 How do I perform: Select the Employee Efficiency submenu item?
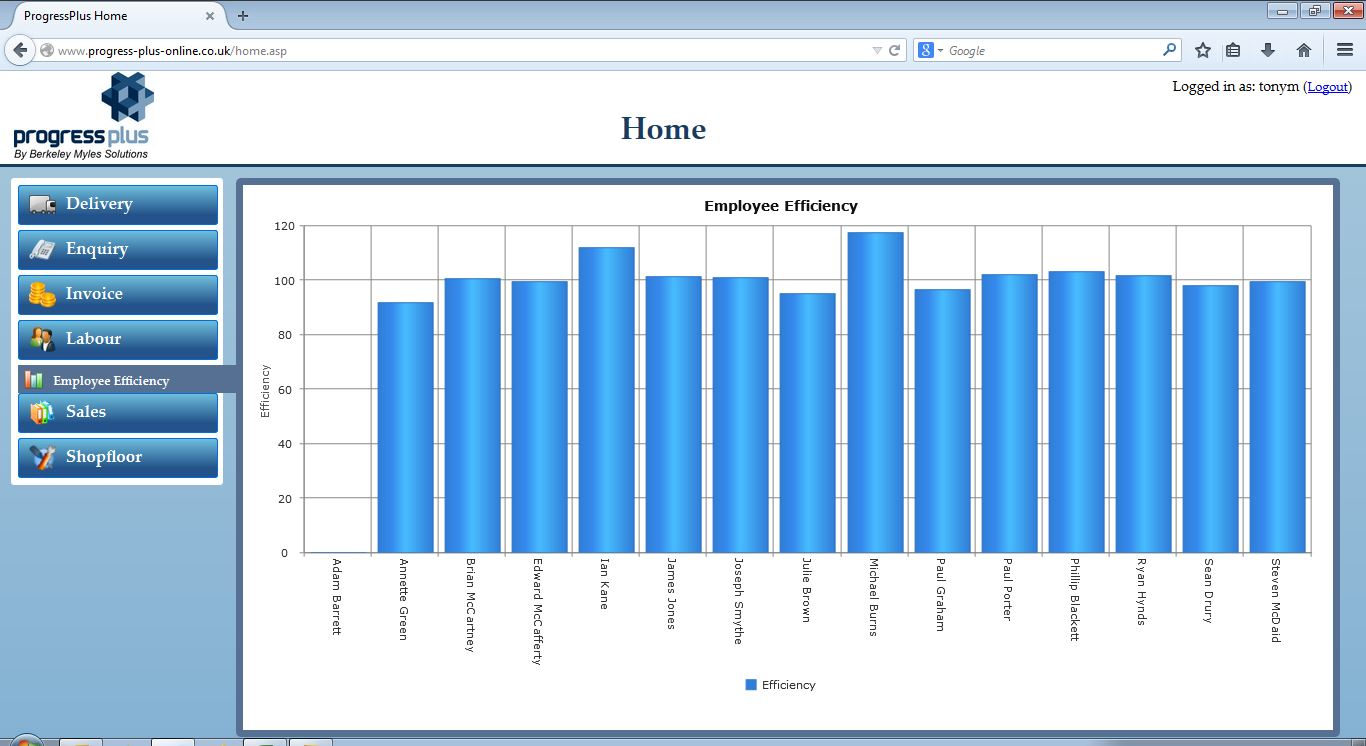tap(111, 380)
